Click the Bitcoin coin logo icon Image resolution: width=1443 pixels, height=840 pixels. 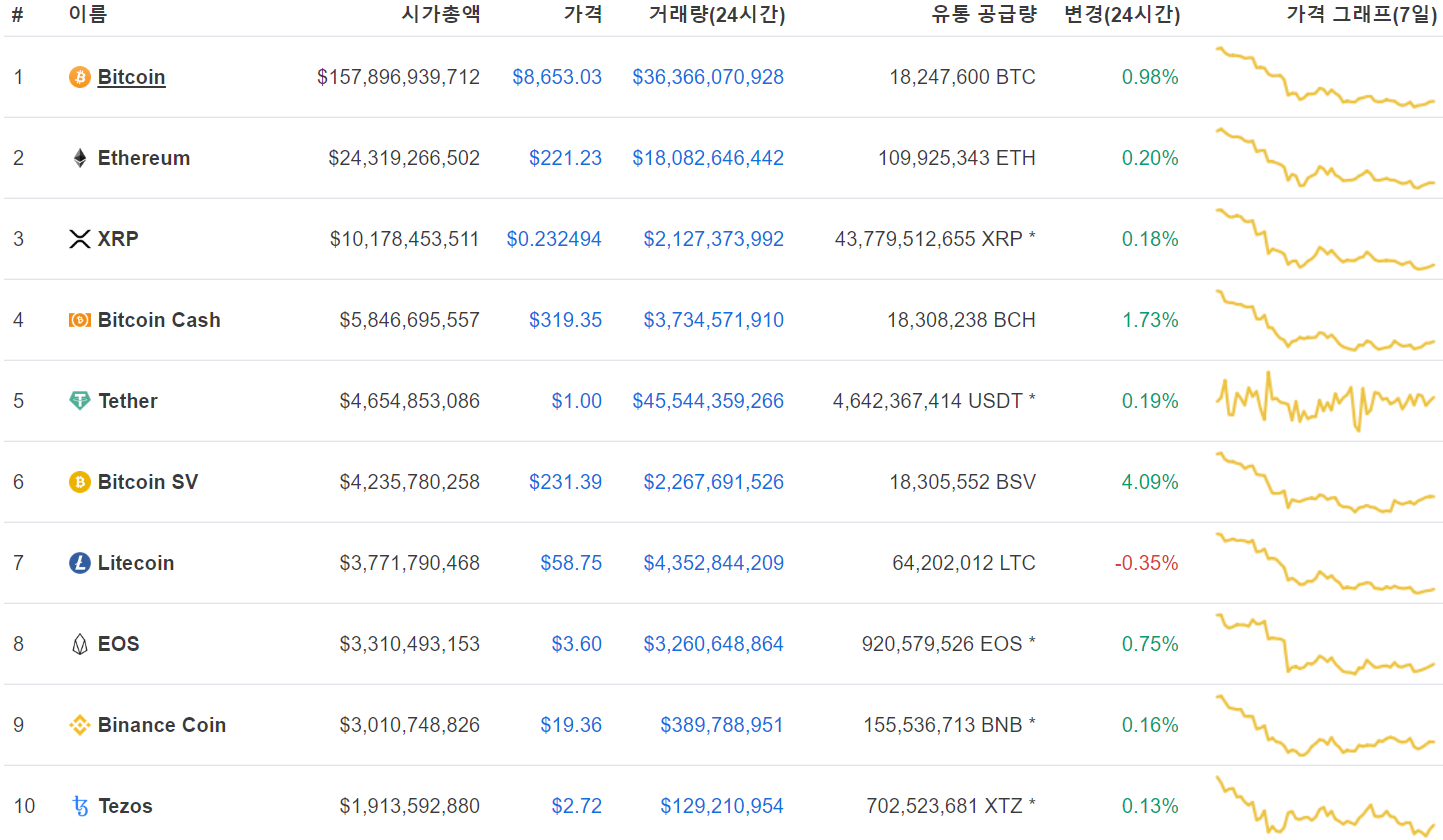point(79,77)
